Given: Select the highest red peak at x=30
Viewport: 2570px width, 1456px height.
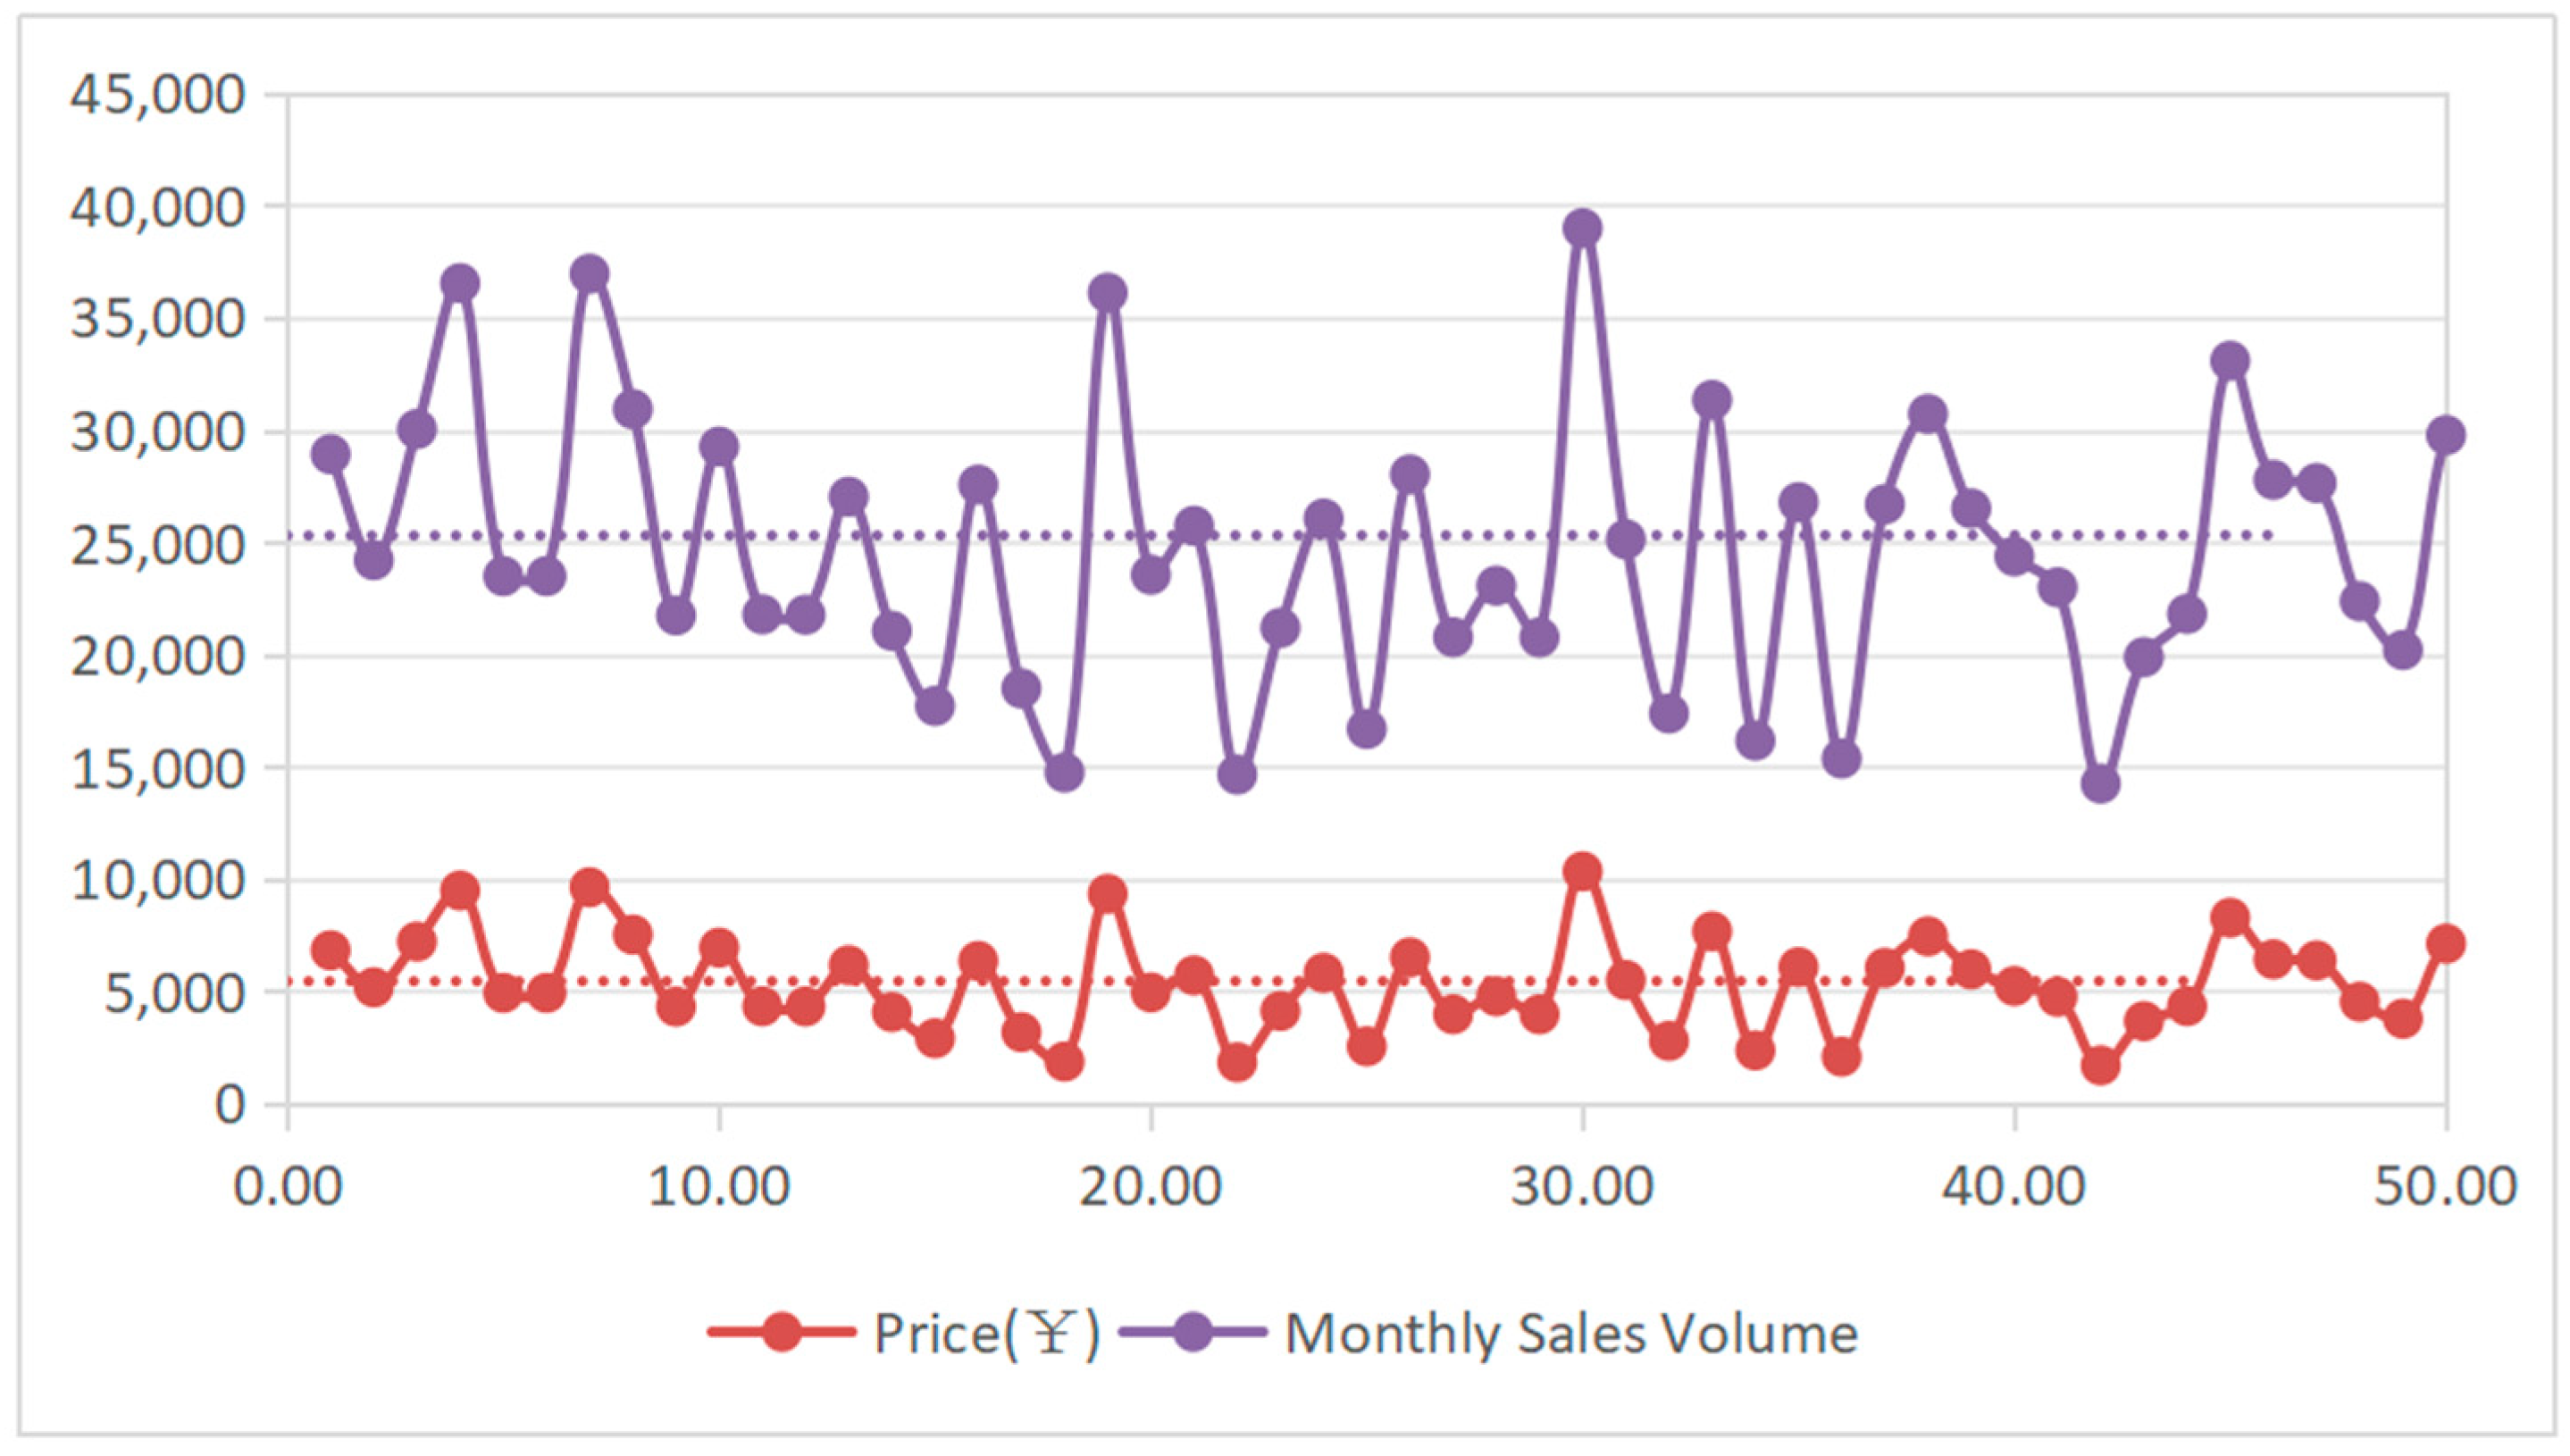Looking at the screenshot, I should click(1582, 872).
